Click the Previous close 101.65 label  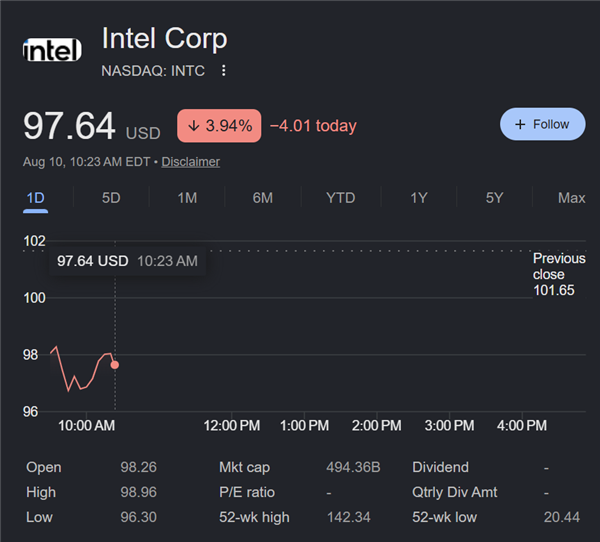point(559,274)
